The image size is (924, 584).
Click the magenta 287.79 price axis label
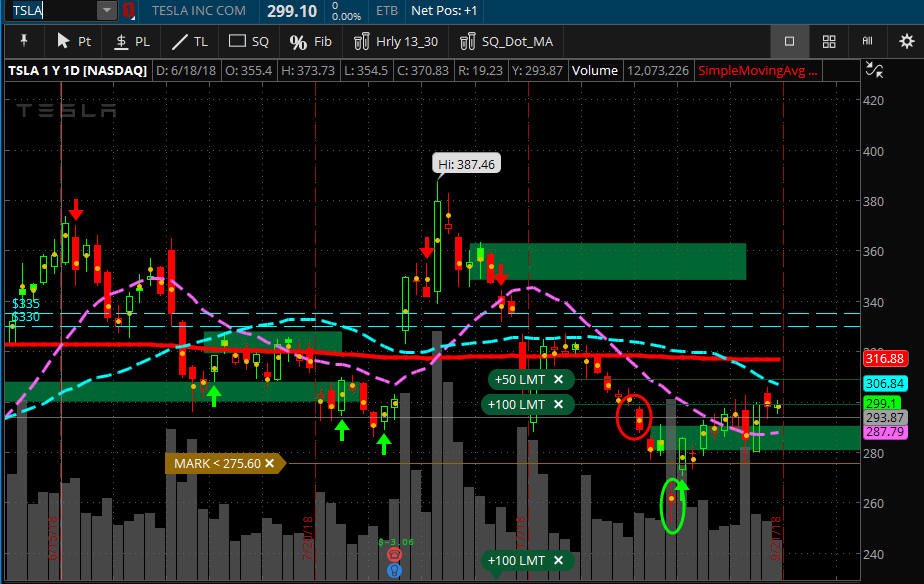[x=885, y=431]
